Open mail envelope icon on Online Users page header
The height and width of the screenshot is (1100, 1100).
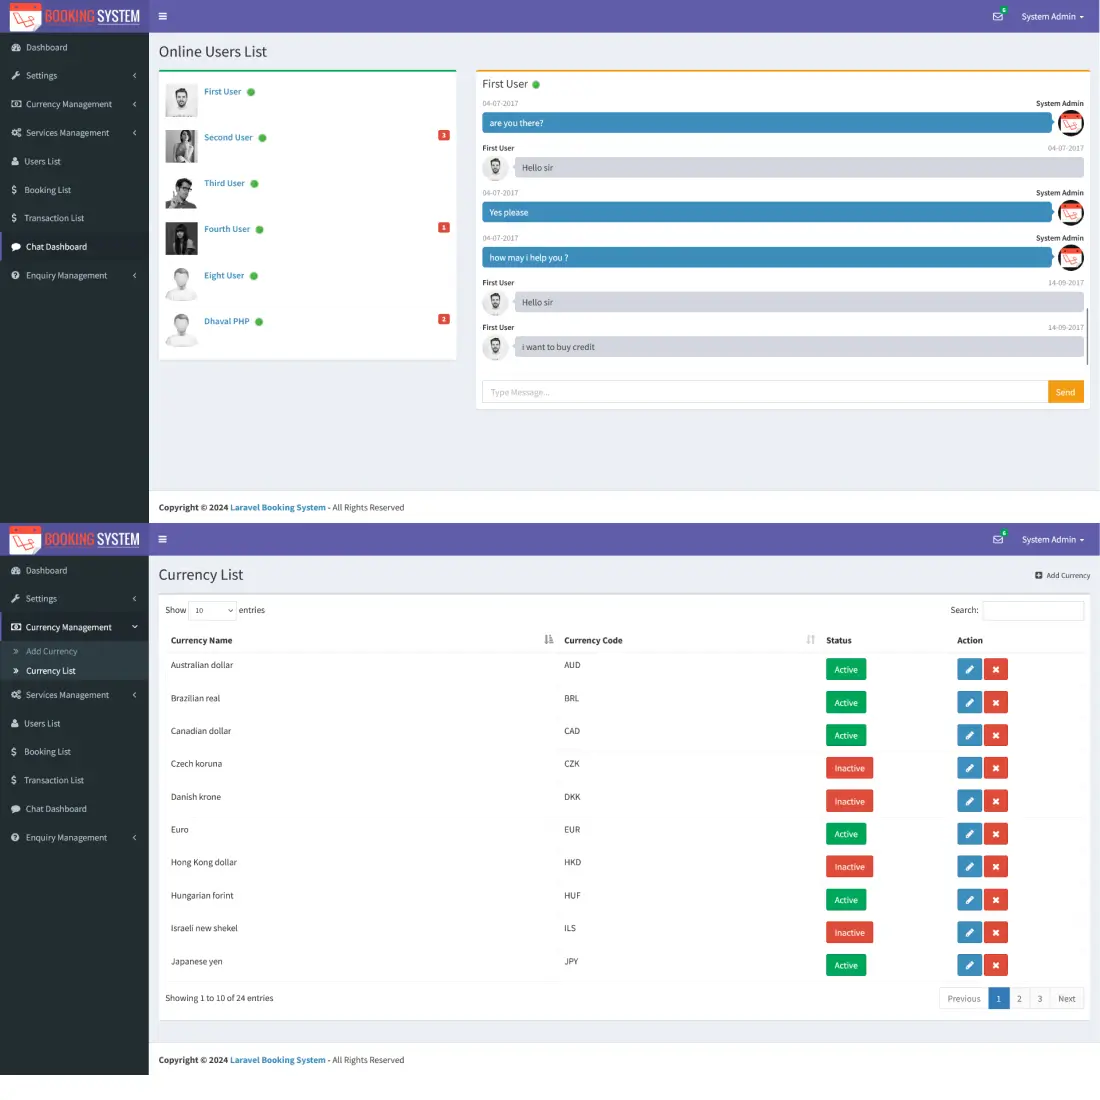[998, 16]
